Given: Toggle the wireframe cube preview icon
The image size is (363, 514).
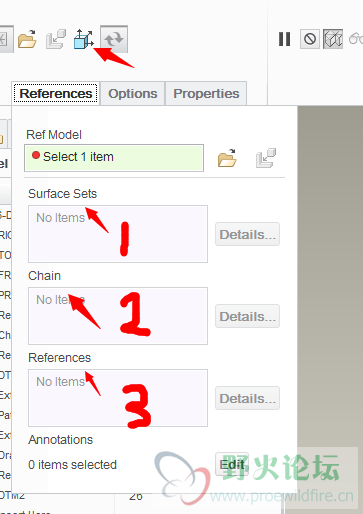Looking at the screenshot, I should point(333,39).
